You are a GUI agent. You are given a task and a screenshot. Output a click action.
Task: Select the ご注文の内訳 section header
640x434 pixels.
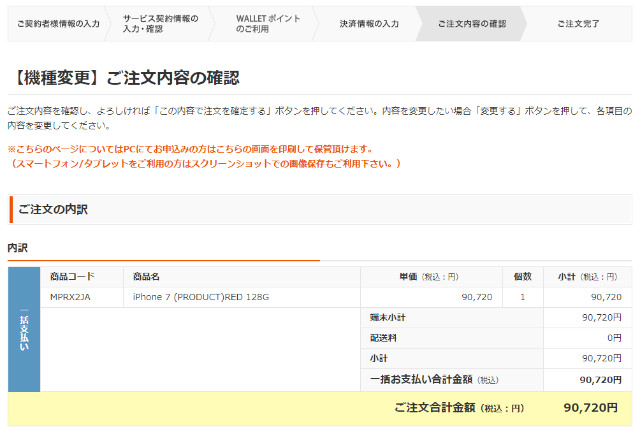[320, 209]
